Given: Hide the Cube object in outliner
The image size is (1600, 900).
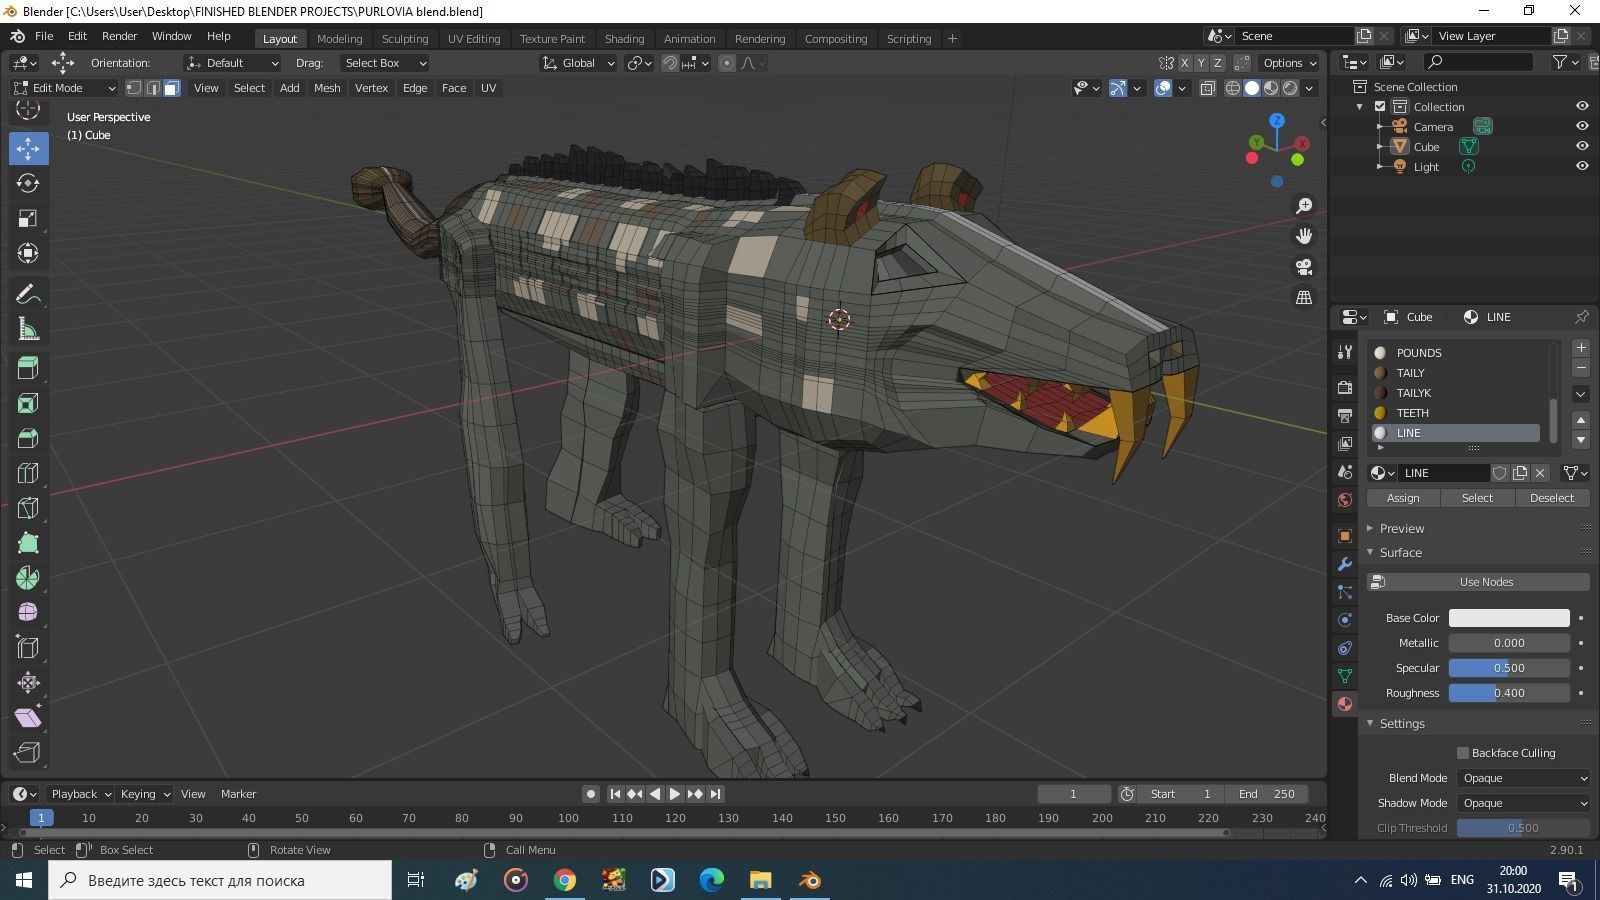Looking at the screenshot, I should pos(1582,146).
